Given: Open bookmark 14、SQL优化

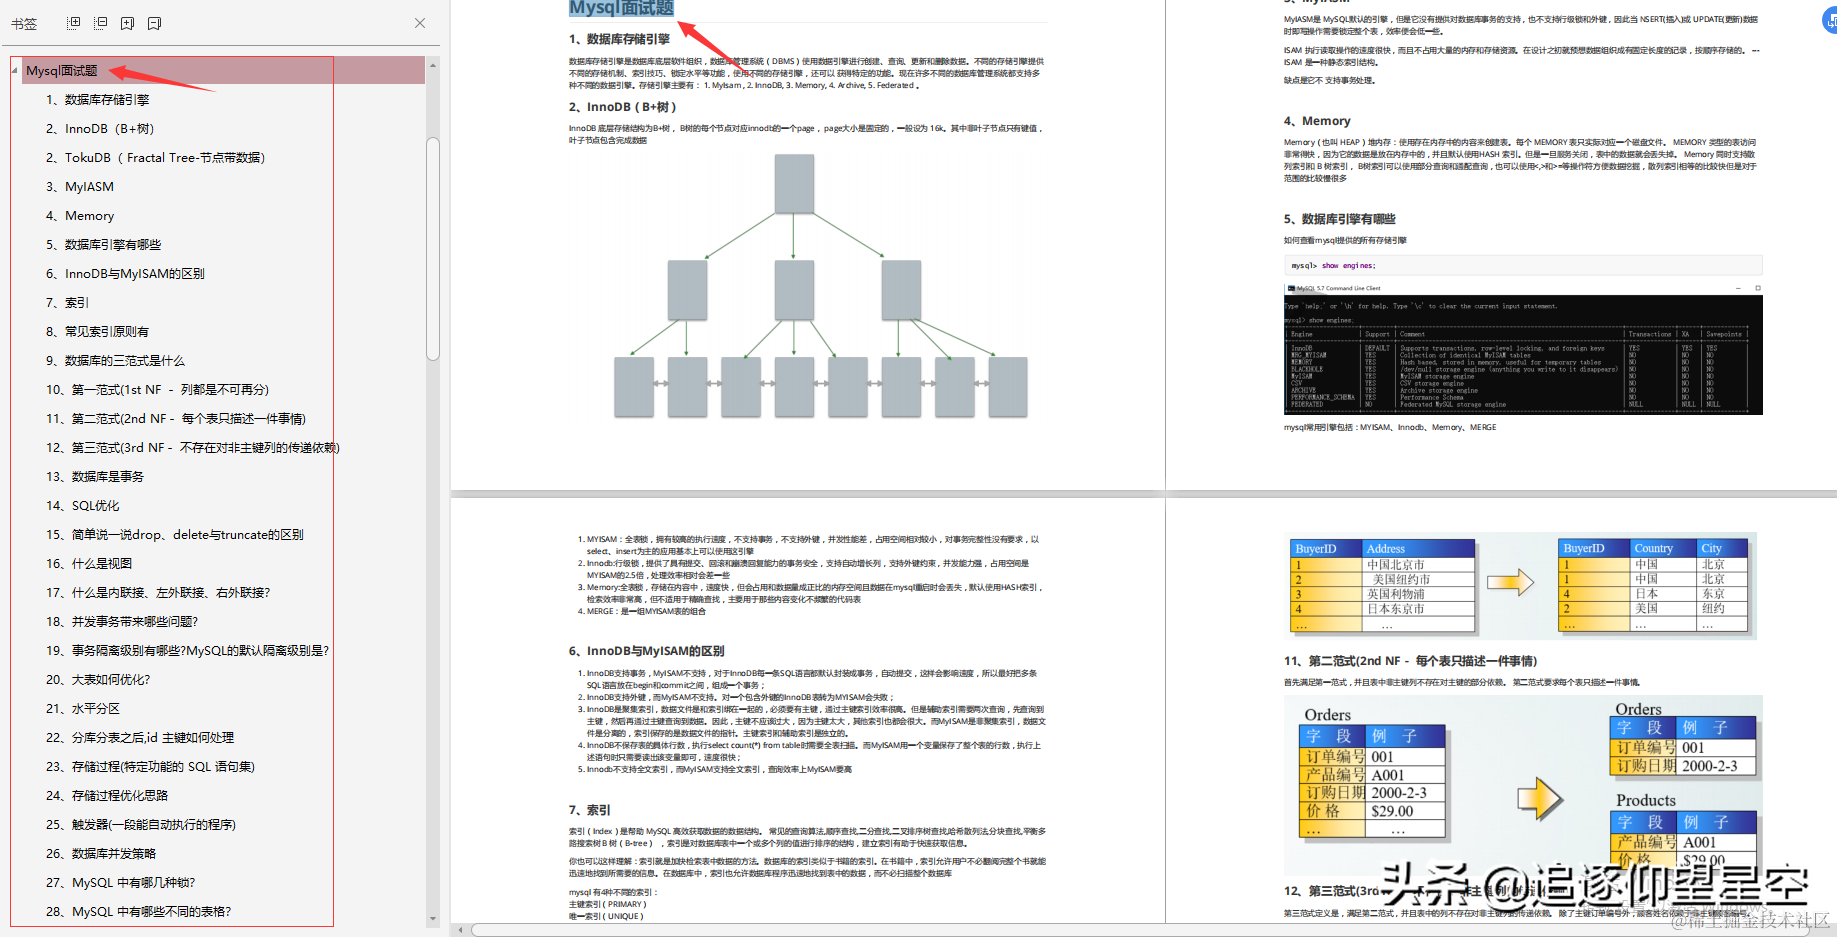Looking at the screenshot, I should (82, 505).
